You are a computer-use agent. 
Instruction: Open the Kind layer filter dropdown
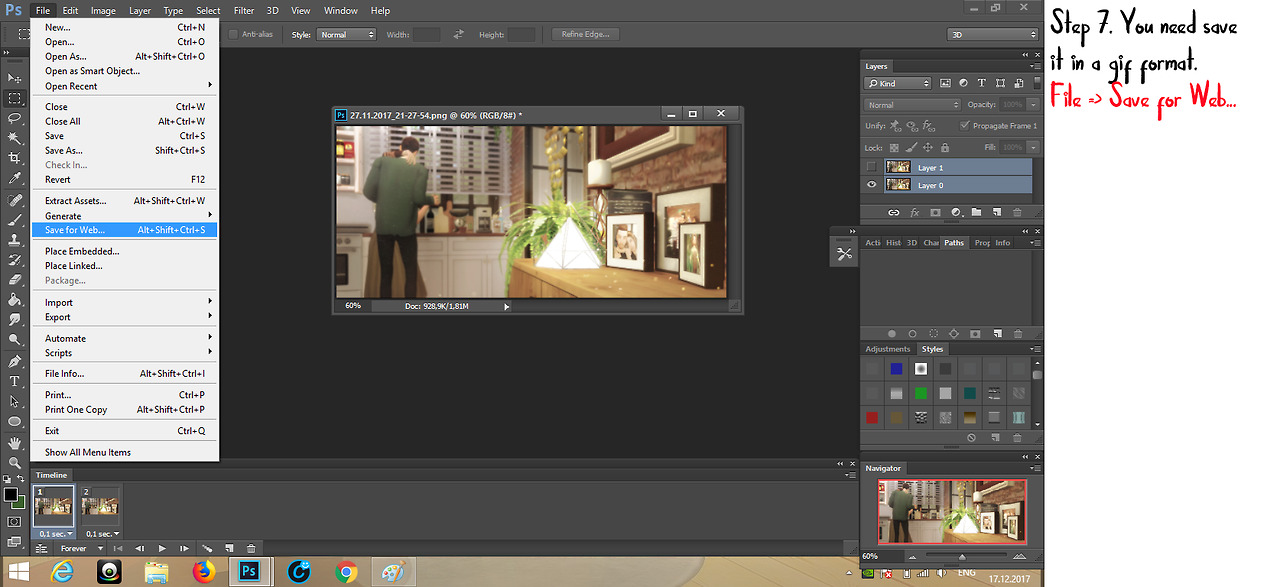pos(897,83)
